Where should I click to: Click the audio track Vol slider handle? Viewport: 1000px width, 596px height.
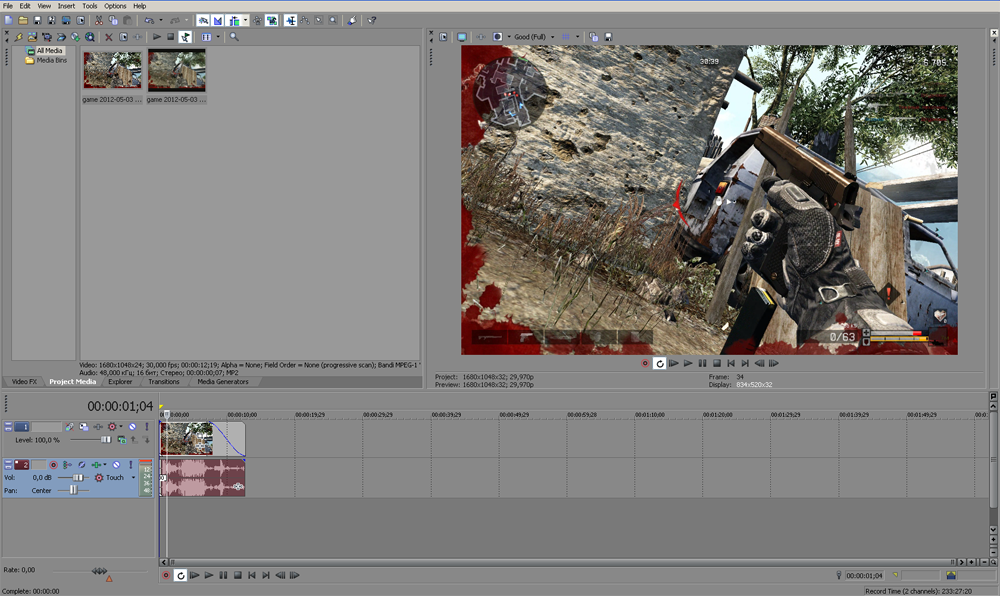point(78,478)
